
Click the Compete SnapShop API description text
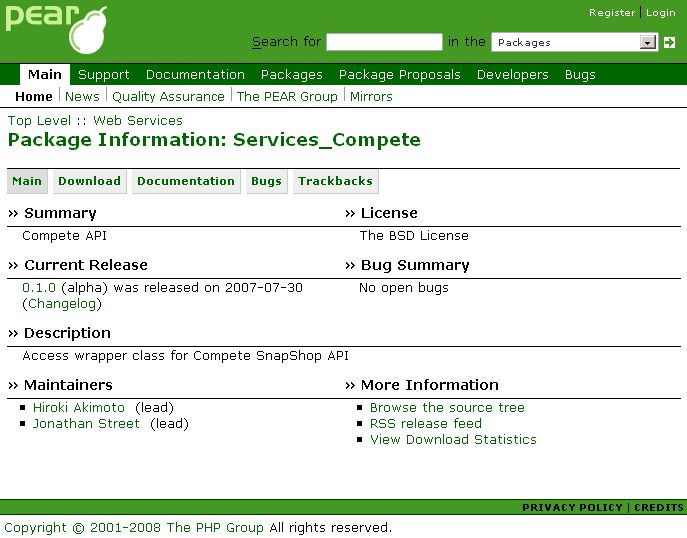point(186,356)
